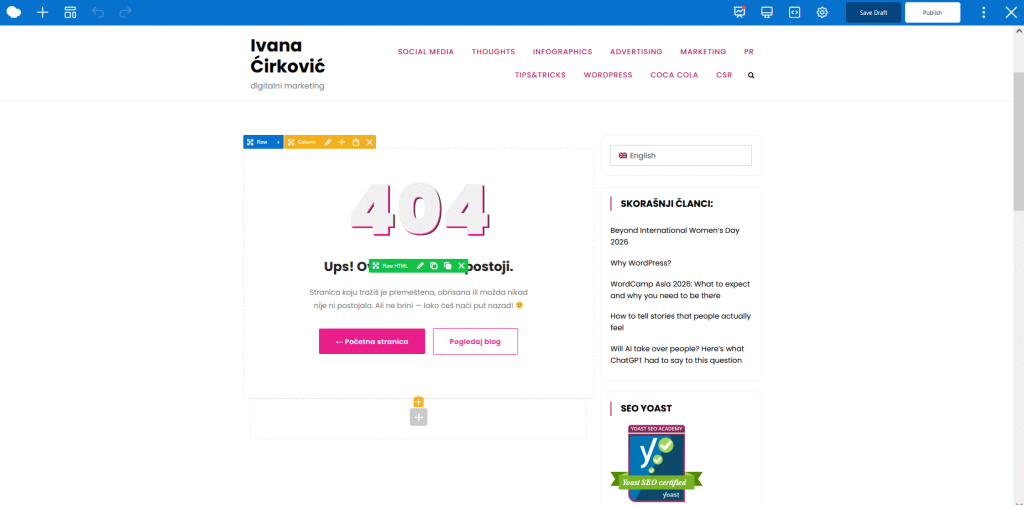This screenshot has width=1024, height=505.
Task: Click the digitalni marketing tagline text
Action: point(287,86)
